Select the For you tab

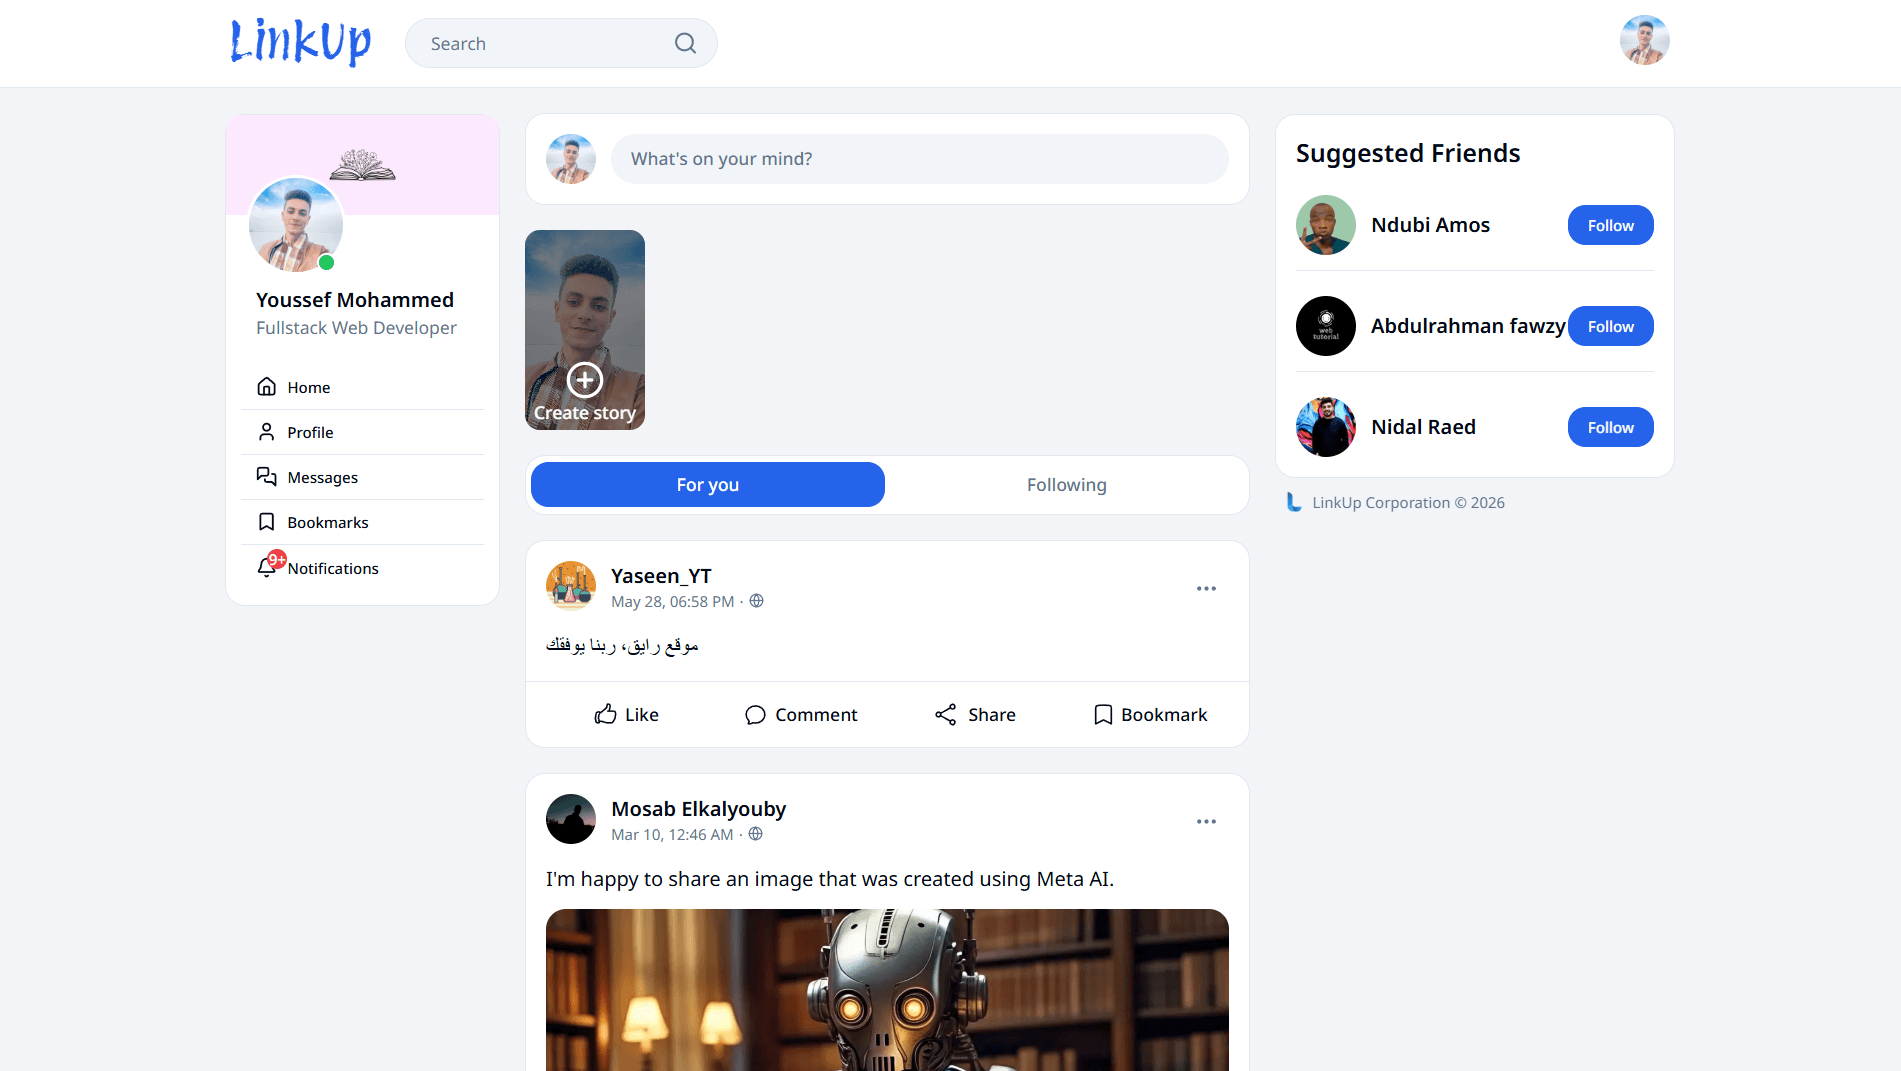(707, 485)
